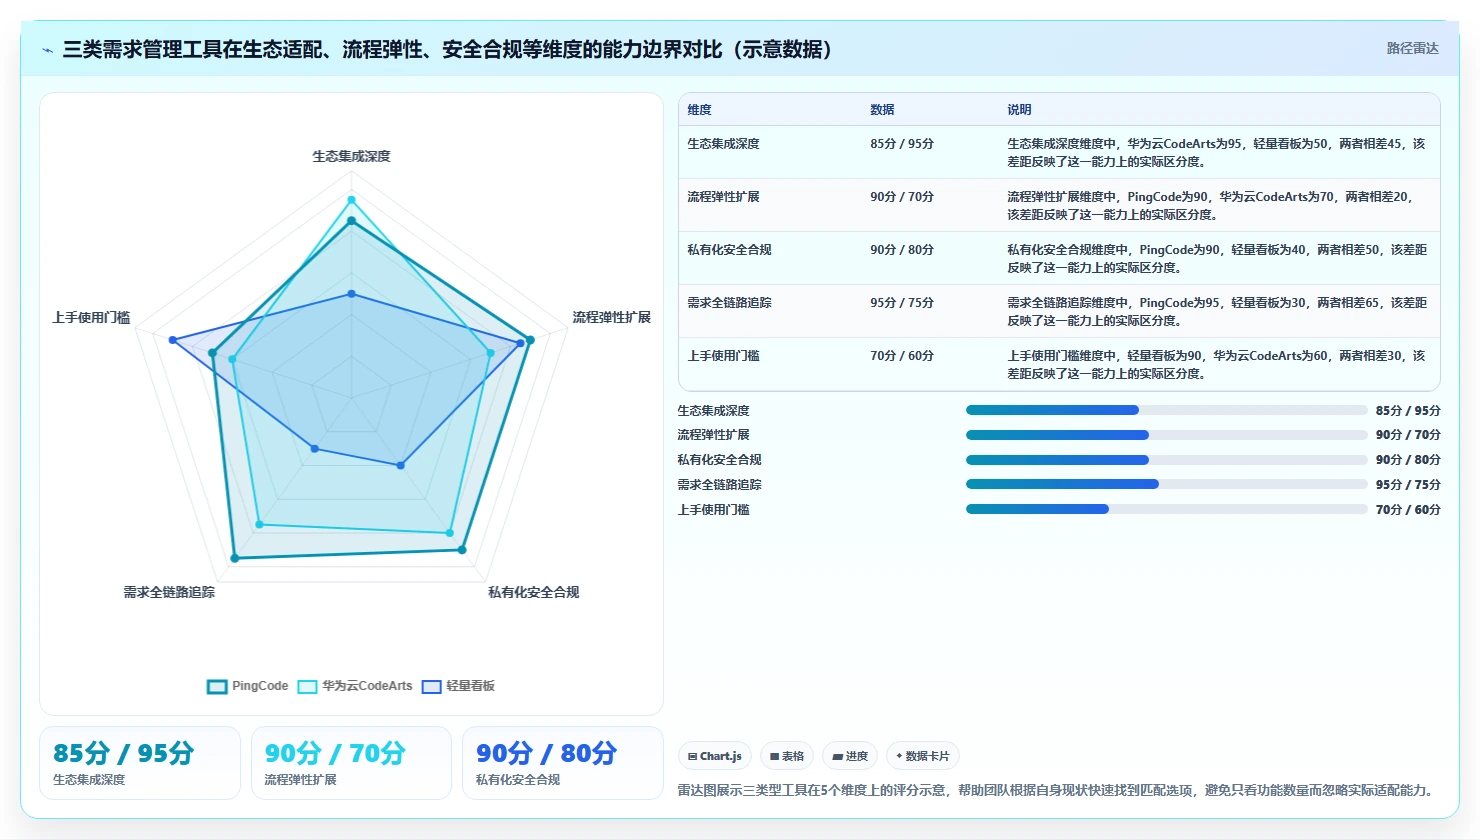Toggle the 华为云CodeArts legend item
1480x840 pixels.
pyautogui.click(x=355, y=686)
